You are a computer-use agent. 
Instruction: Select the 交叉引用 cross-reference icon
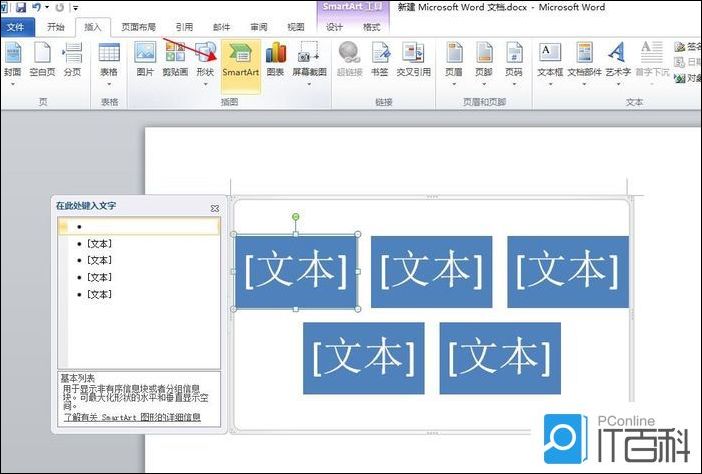(413, 60)
